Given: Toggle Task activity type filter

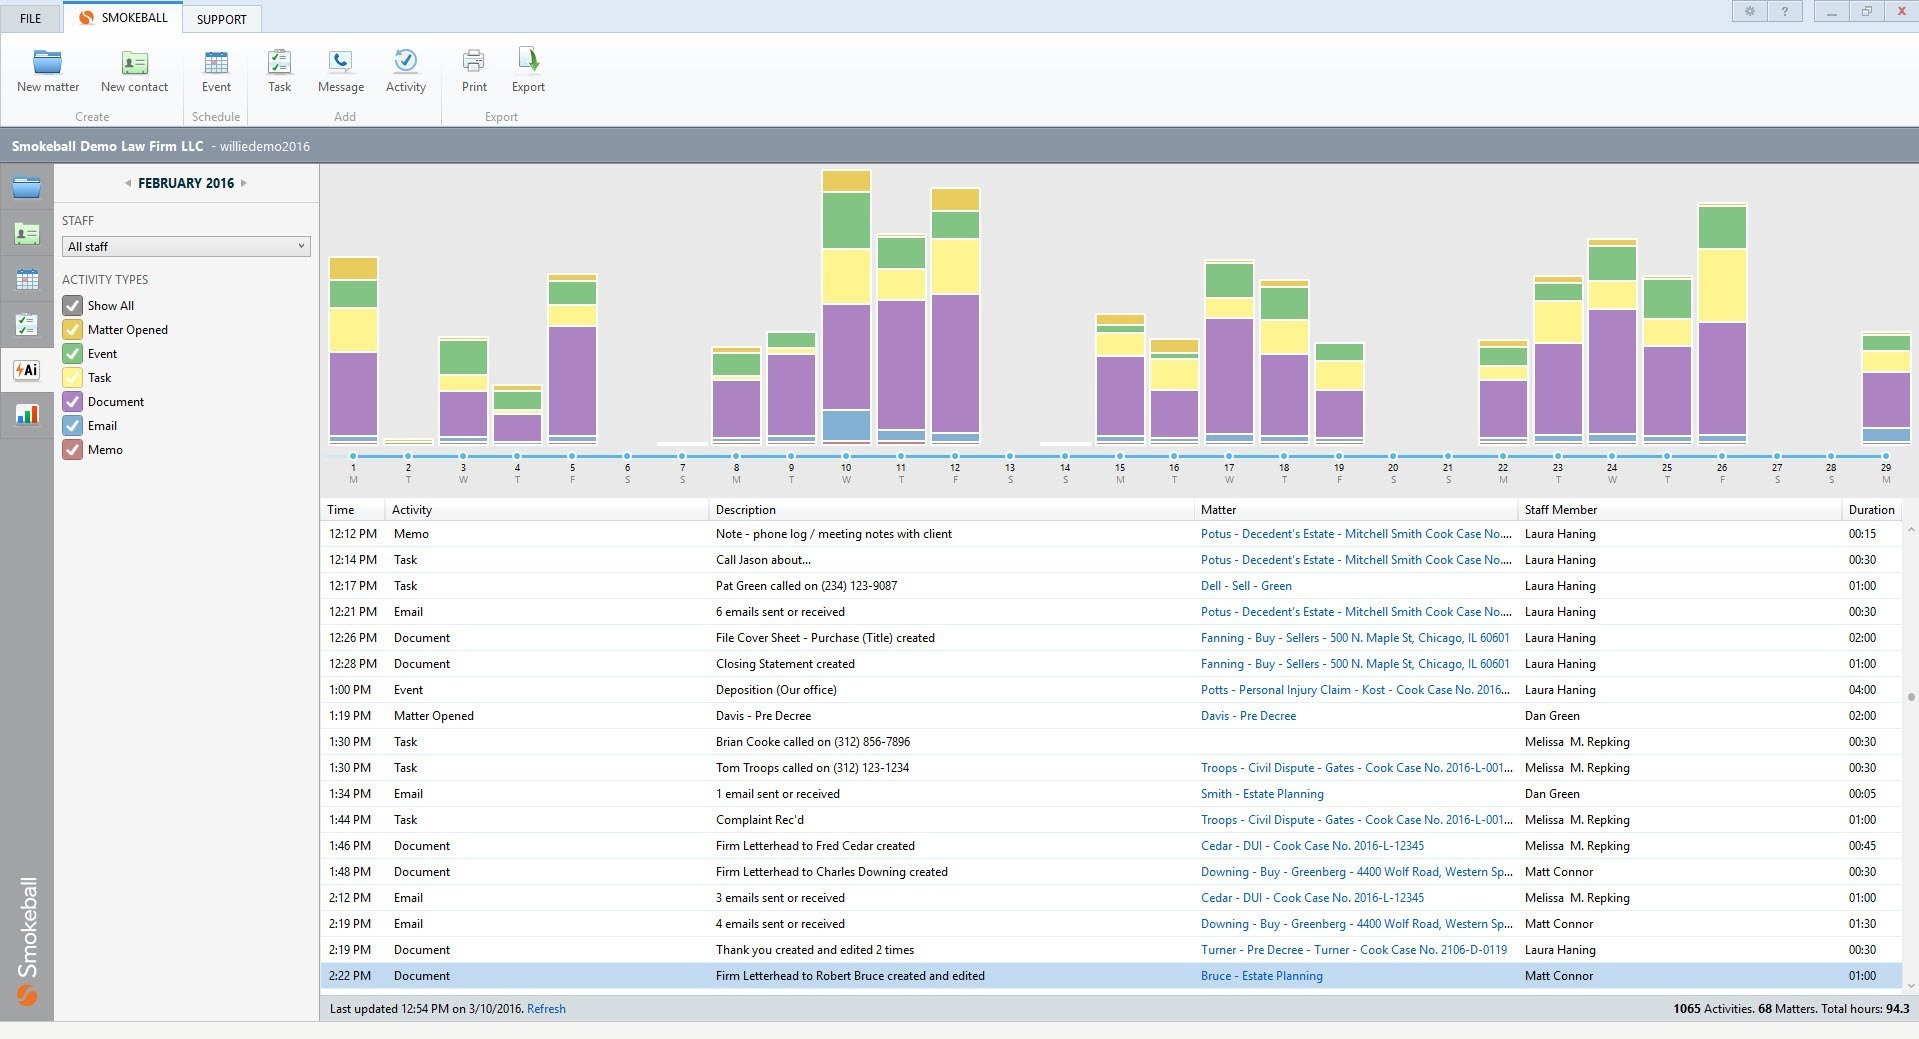Looking at the screenshot, I should 72,377.
